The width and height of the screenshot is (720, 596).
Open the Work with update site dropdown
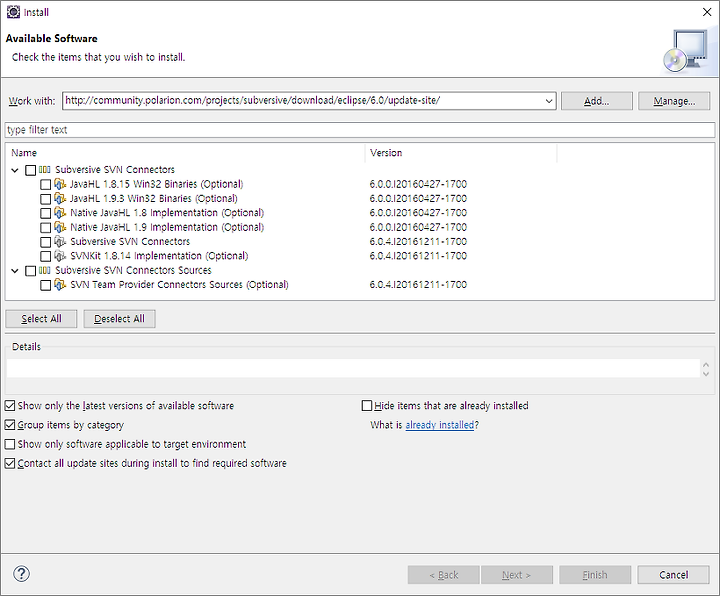549,101
